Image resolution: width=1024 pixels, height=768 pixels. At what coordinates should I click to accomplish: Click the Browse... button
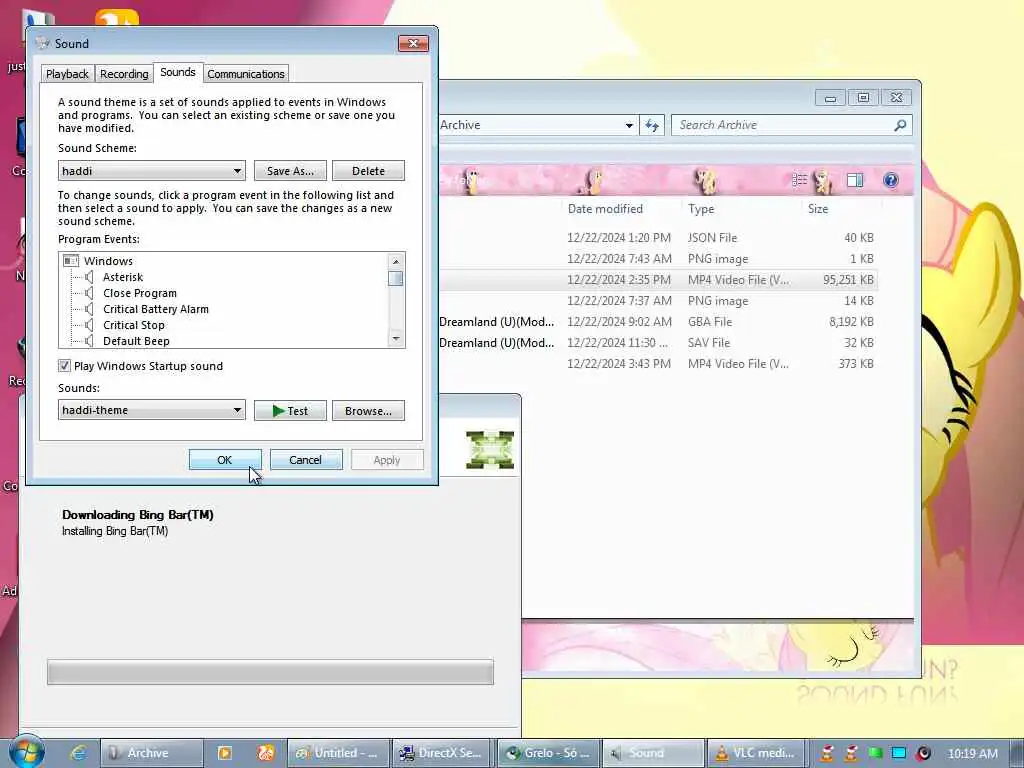point(368,411)
